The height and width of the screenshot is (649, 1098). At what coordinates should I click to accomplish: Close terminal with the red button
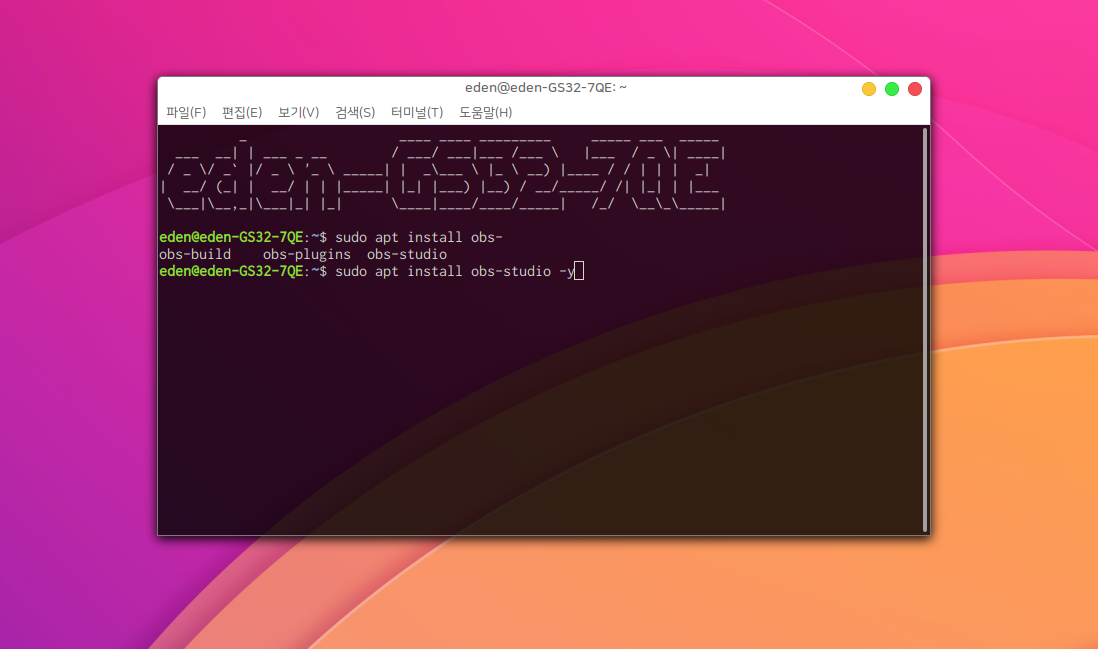click(x=915, y=89)
